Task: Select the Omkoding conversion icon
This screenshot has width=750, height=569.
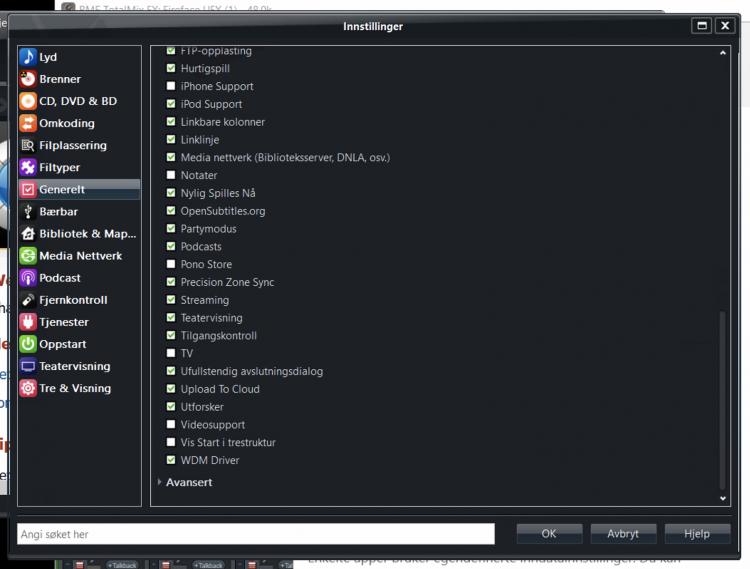Action: pyautogui.click(x=28, y=123)
